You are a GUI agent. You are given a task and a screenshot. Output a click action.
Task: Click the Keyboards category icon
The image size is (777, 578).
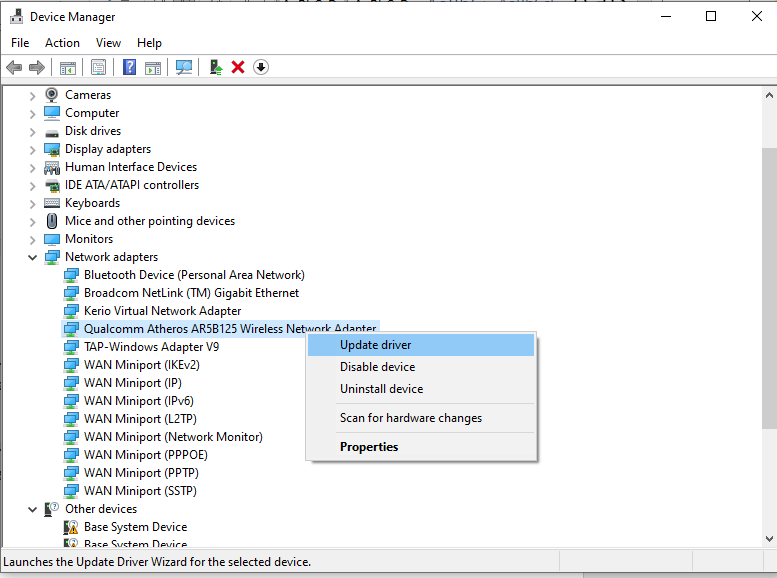pos(52,203)
